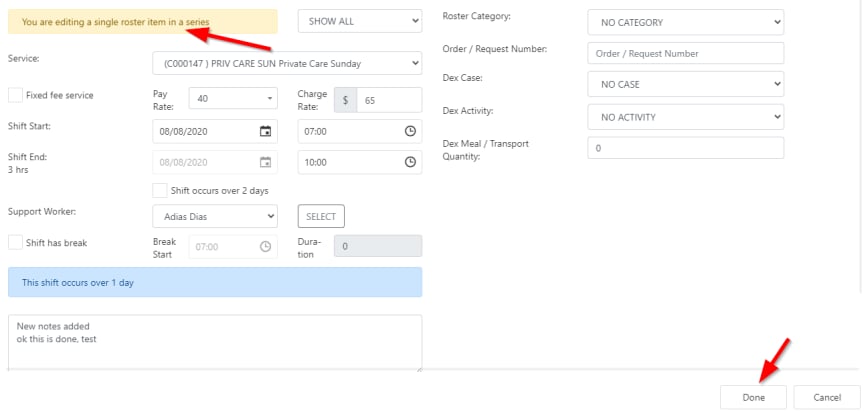This screenshot has height=415, width=868.
Task: Click the 'Dex Case:' label
Action: click(x=462, y=78)
